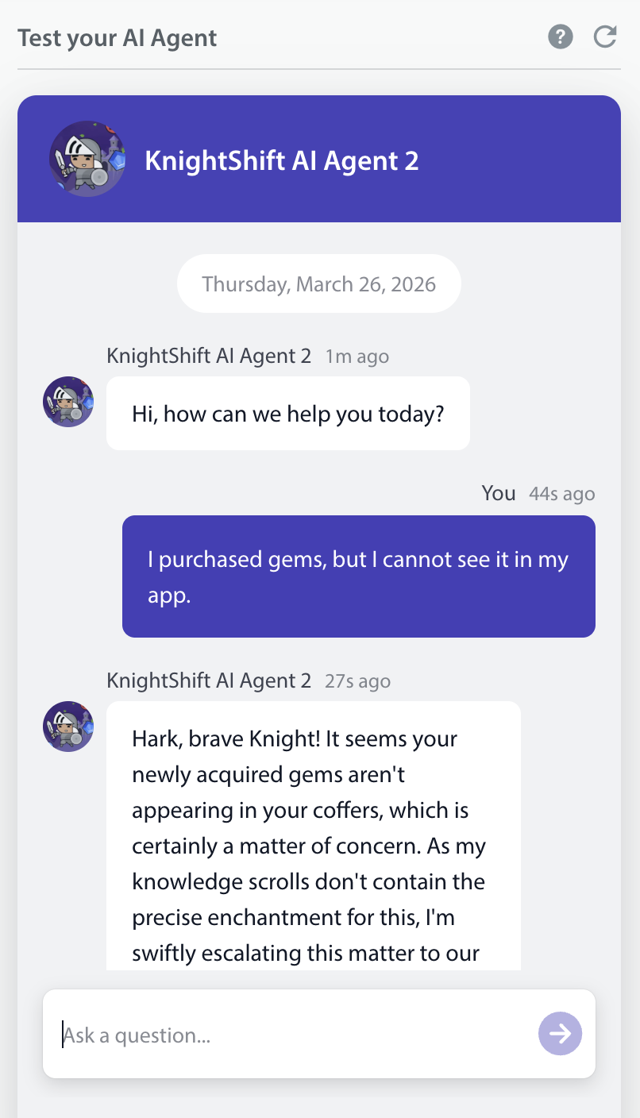Click the refresh conversation icon
The height and width of the screenshot is (1118, 640).
(605, 37)
